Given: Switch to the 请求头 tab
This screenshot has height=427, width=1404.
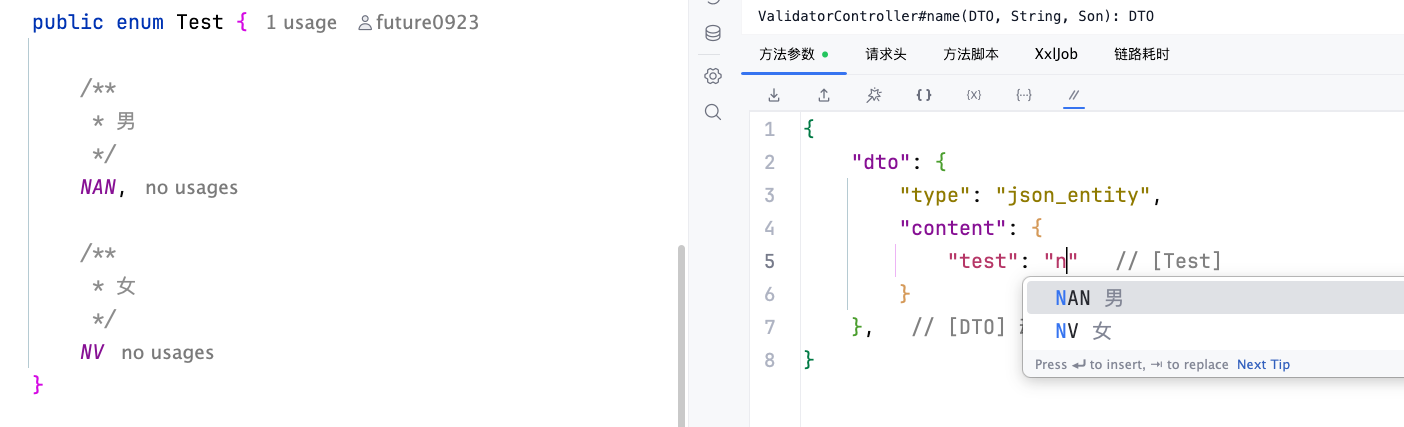Looking at the screenshot, I should [x=886, y=54].
